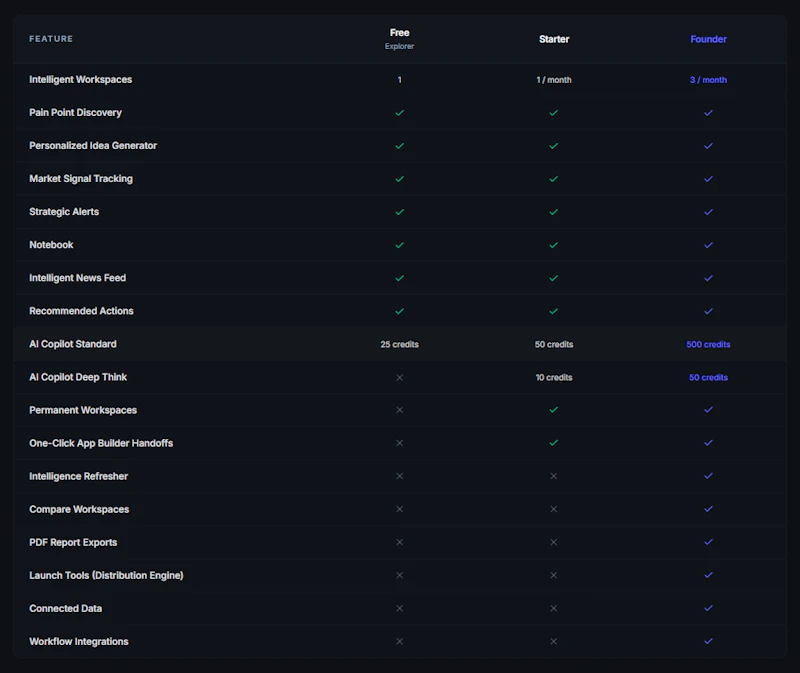The image size is (800, 673).
Task: Click the '3 / month' Founder value
Action: coord(708,80)
